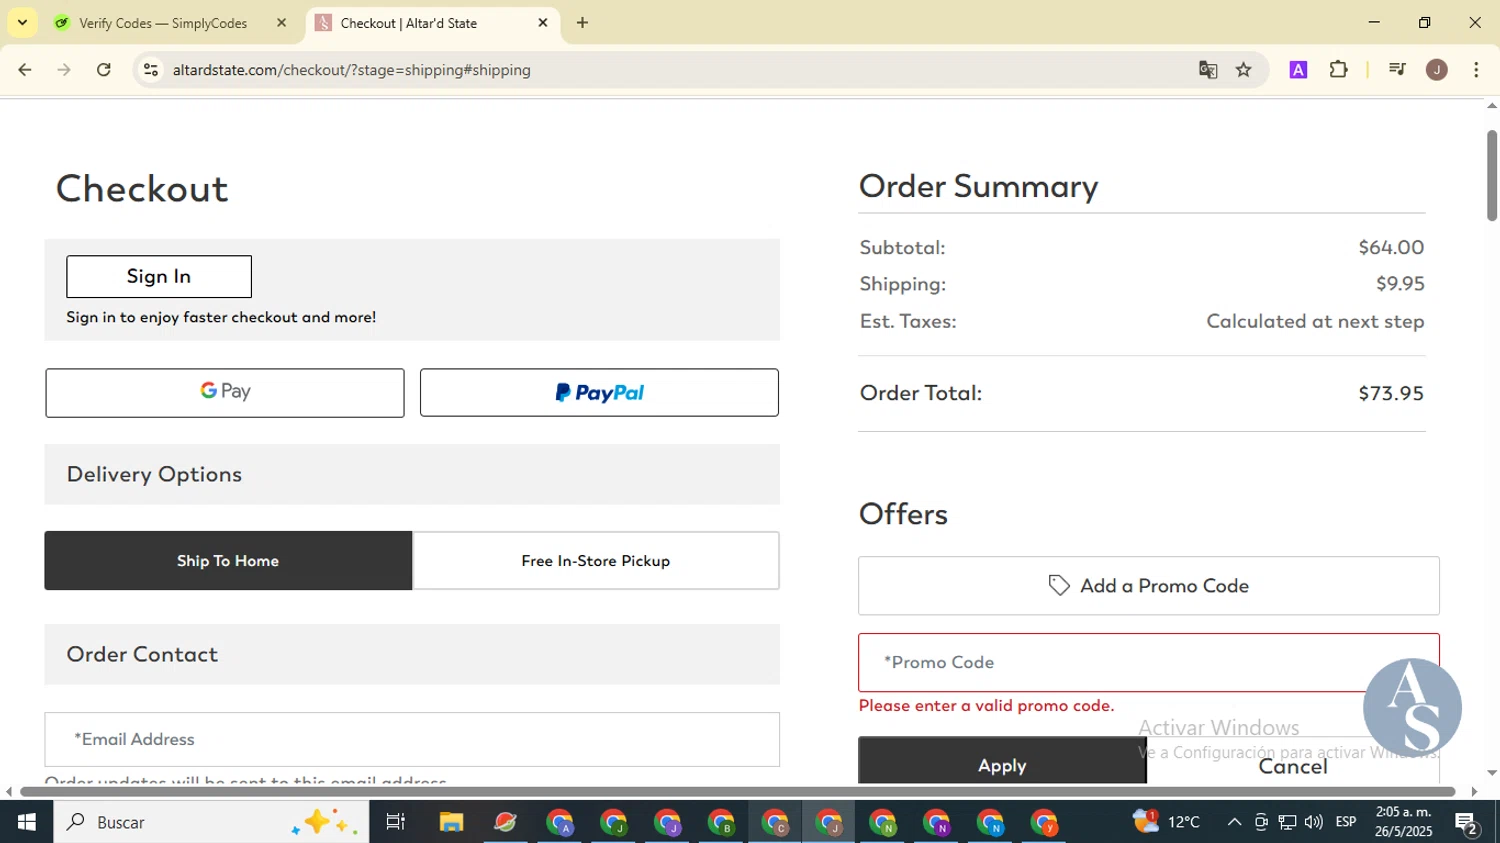Screen dimensions: 1500x843
Task: Open a new browser tab
Action: [x=583, y=23]
